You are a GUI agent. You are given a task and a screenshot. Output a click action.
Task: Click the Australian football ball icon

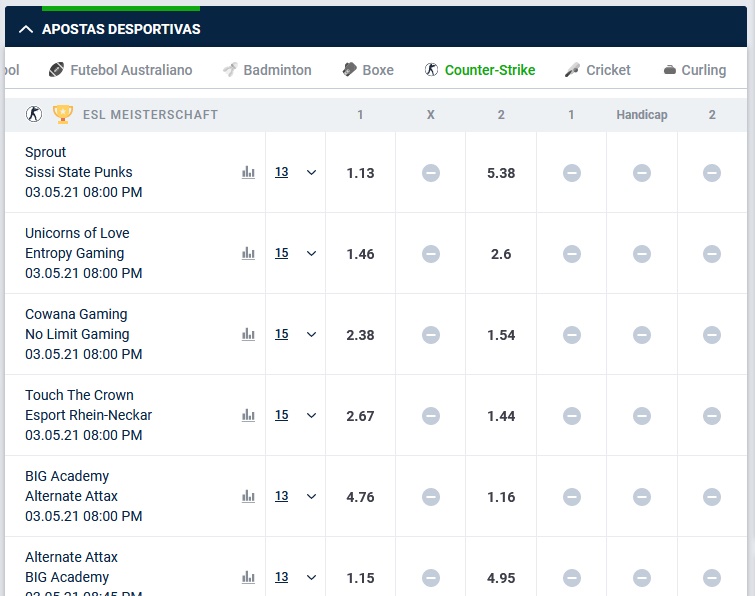[x=56, y=70]
